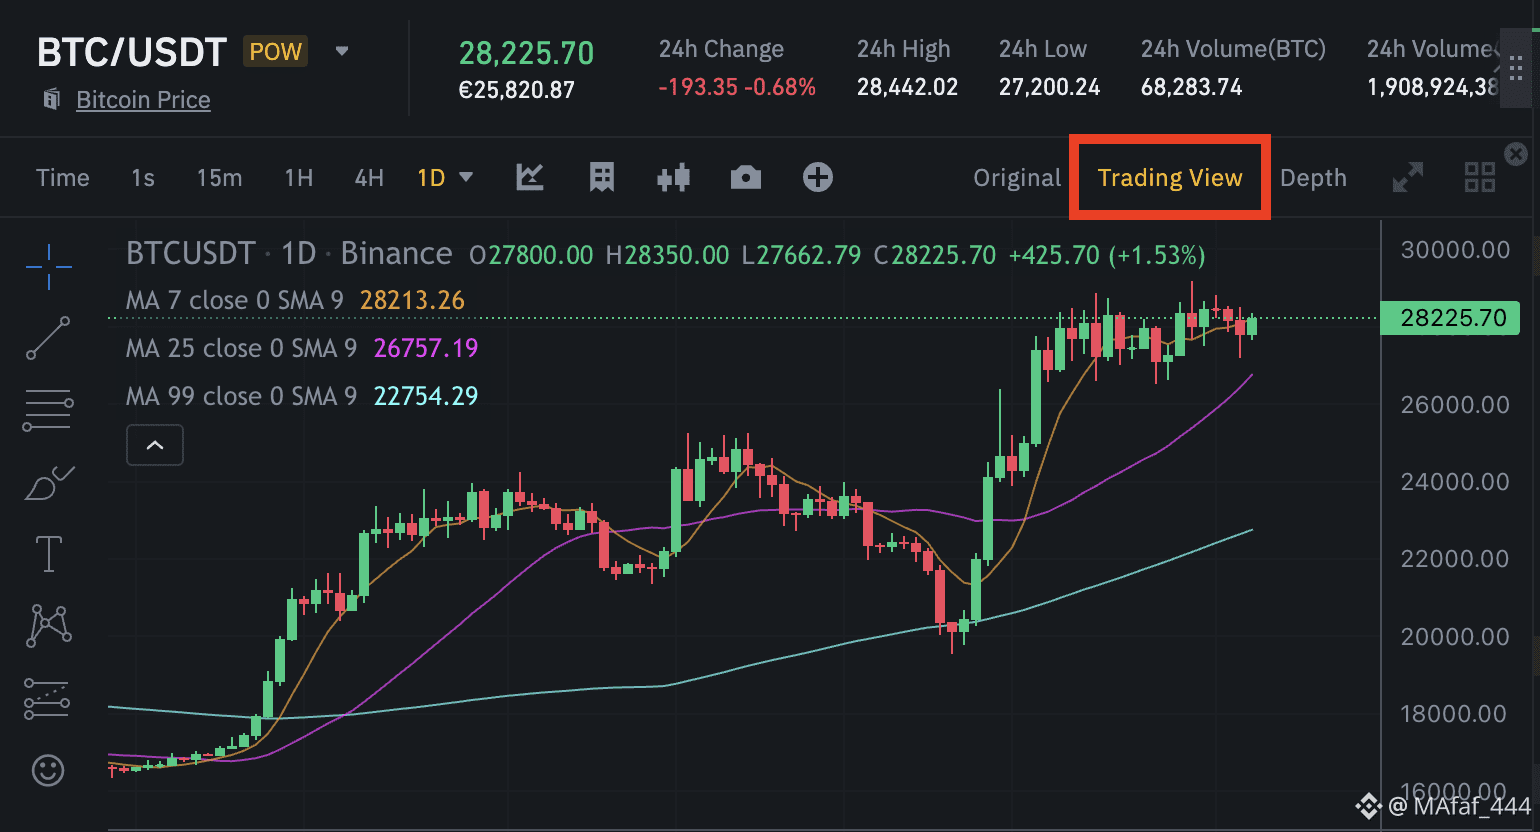Select the trend line drawing tool

tap(48, 338)
